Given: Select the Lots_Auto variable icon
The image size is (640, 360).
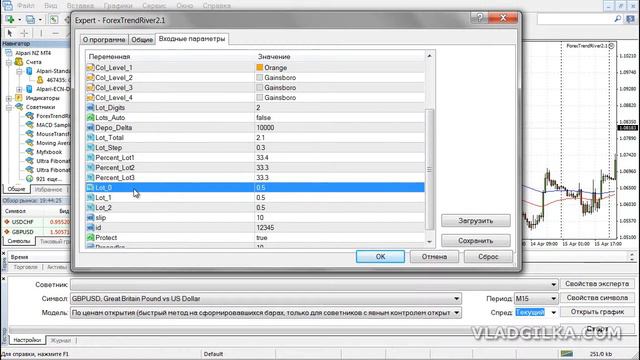Looking at the screenshot, I should coord(91,118).
